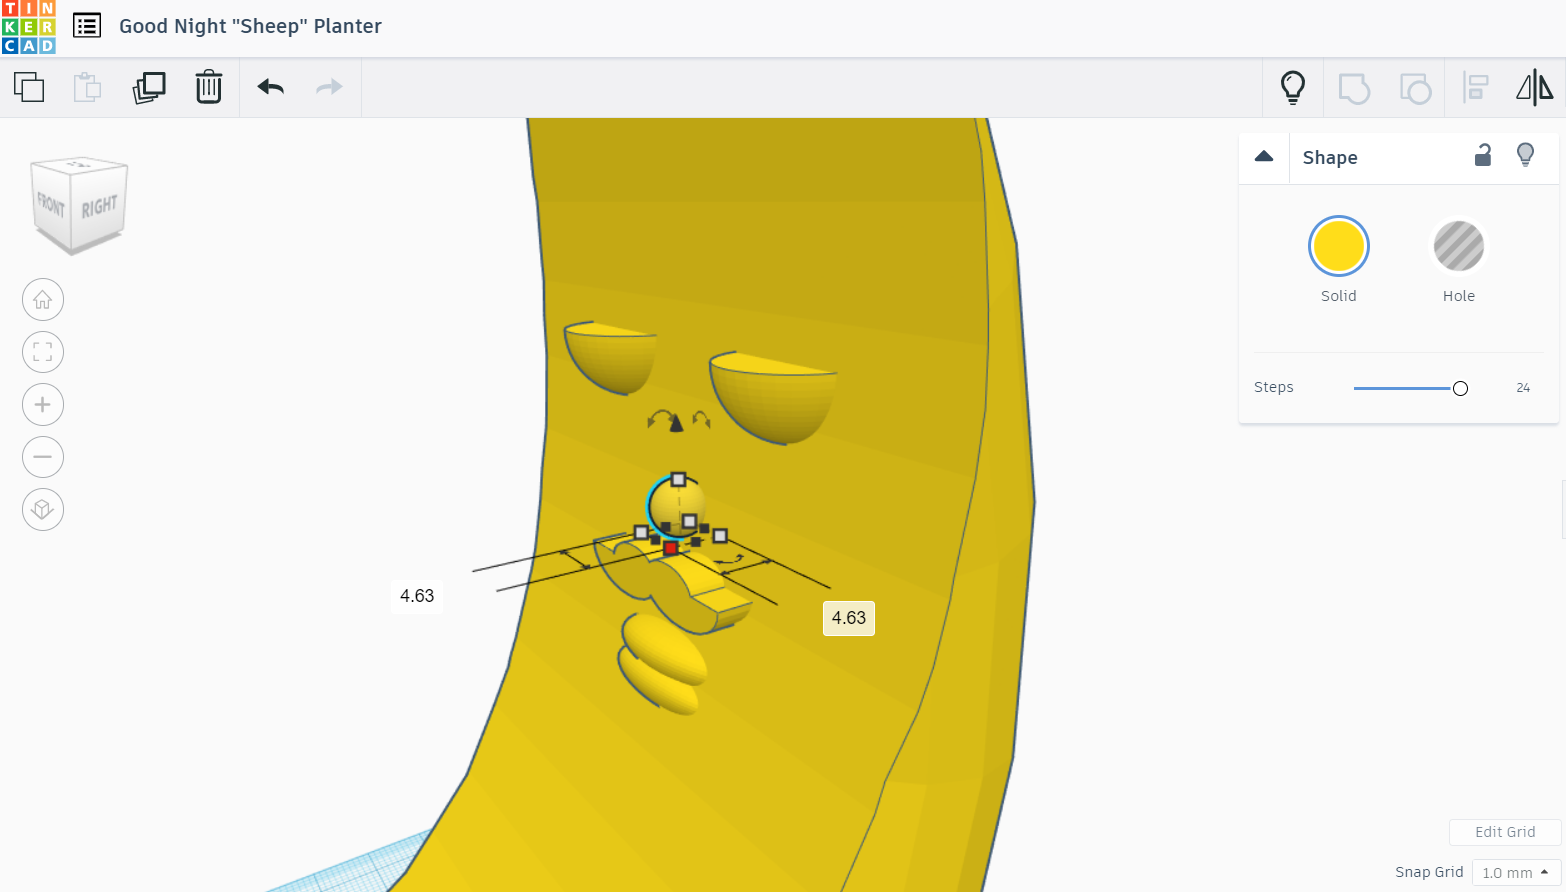This screenshot has height=892, width=1566.
Task: Click the design title Good Night "Sheep" Planter
Action: tap(250, 26)
